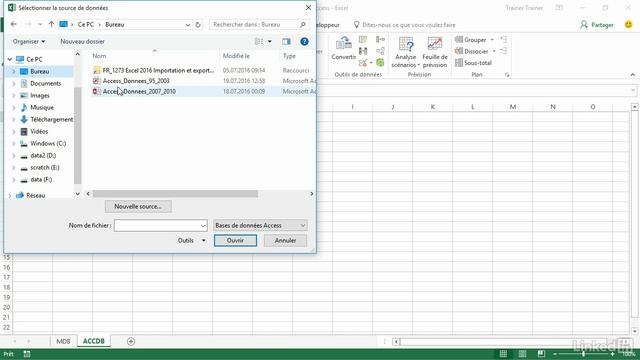Expand the Documents tree node
The image size is (640, 360).
coord(13,84)
